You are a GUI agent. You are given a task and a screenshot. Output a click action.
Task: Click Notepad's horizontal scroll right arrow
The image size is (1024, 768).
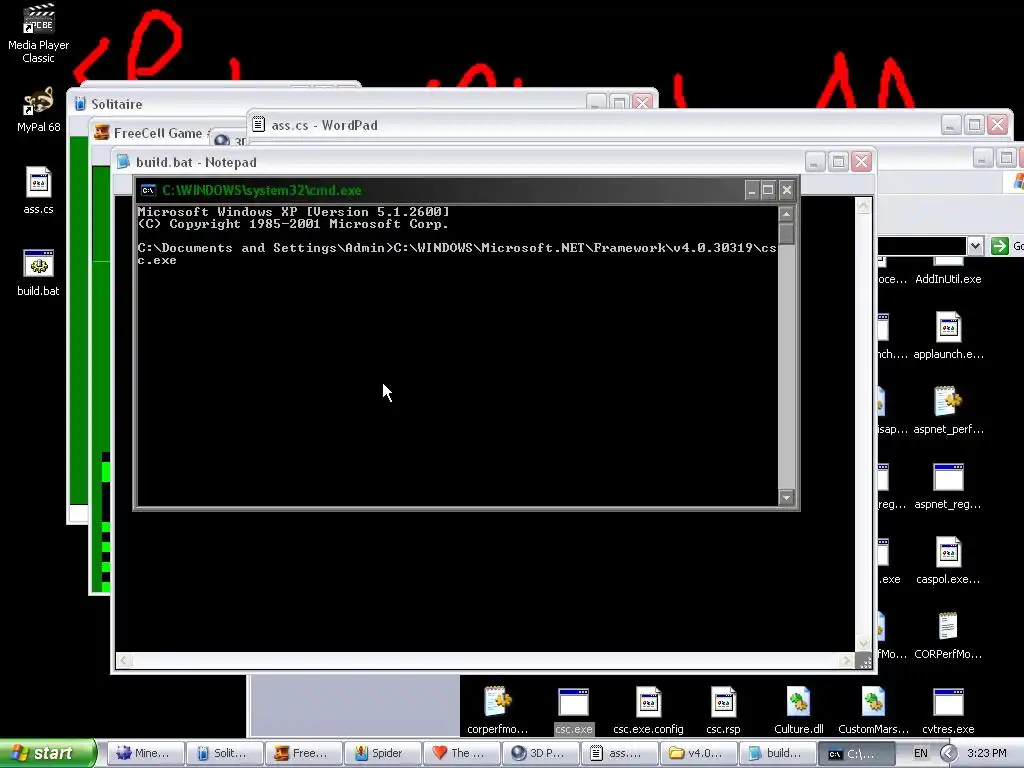click(846, 661)
